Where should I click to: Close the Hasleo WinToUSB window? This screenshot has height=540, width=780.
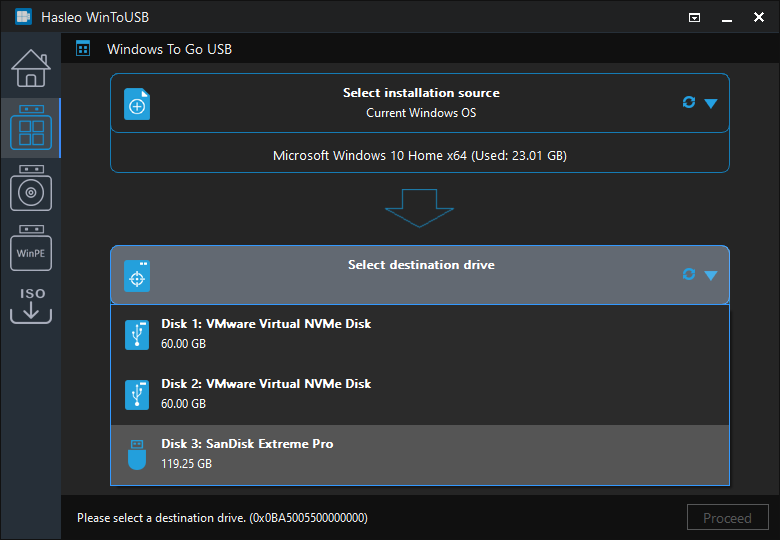click(759, 17)
